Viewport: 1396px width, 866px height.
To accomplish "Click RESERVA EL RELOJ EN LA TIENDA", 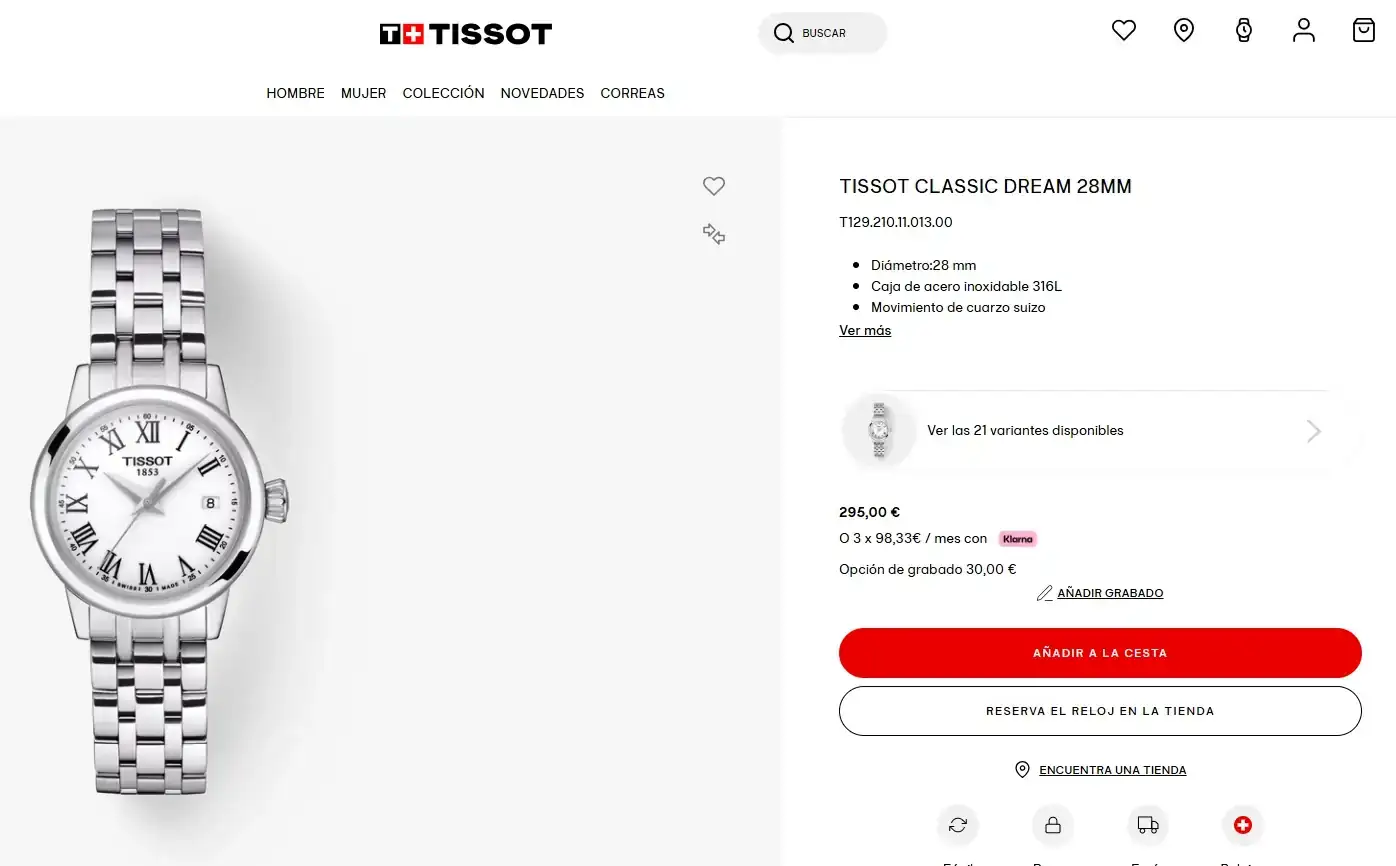I will pyautogui.click(x=1100, y=711).
